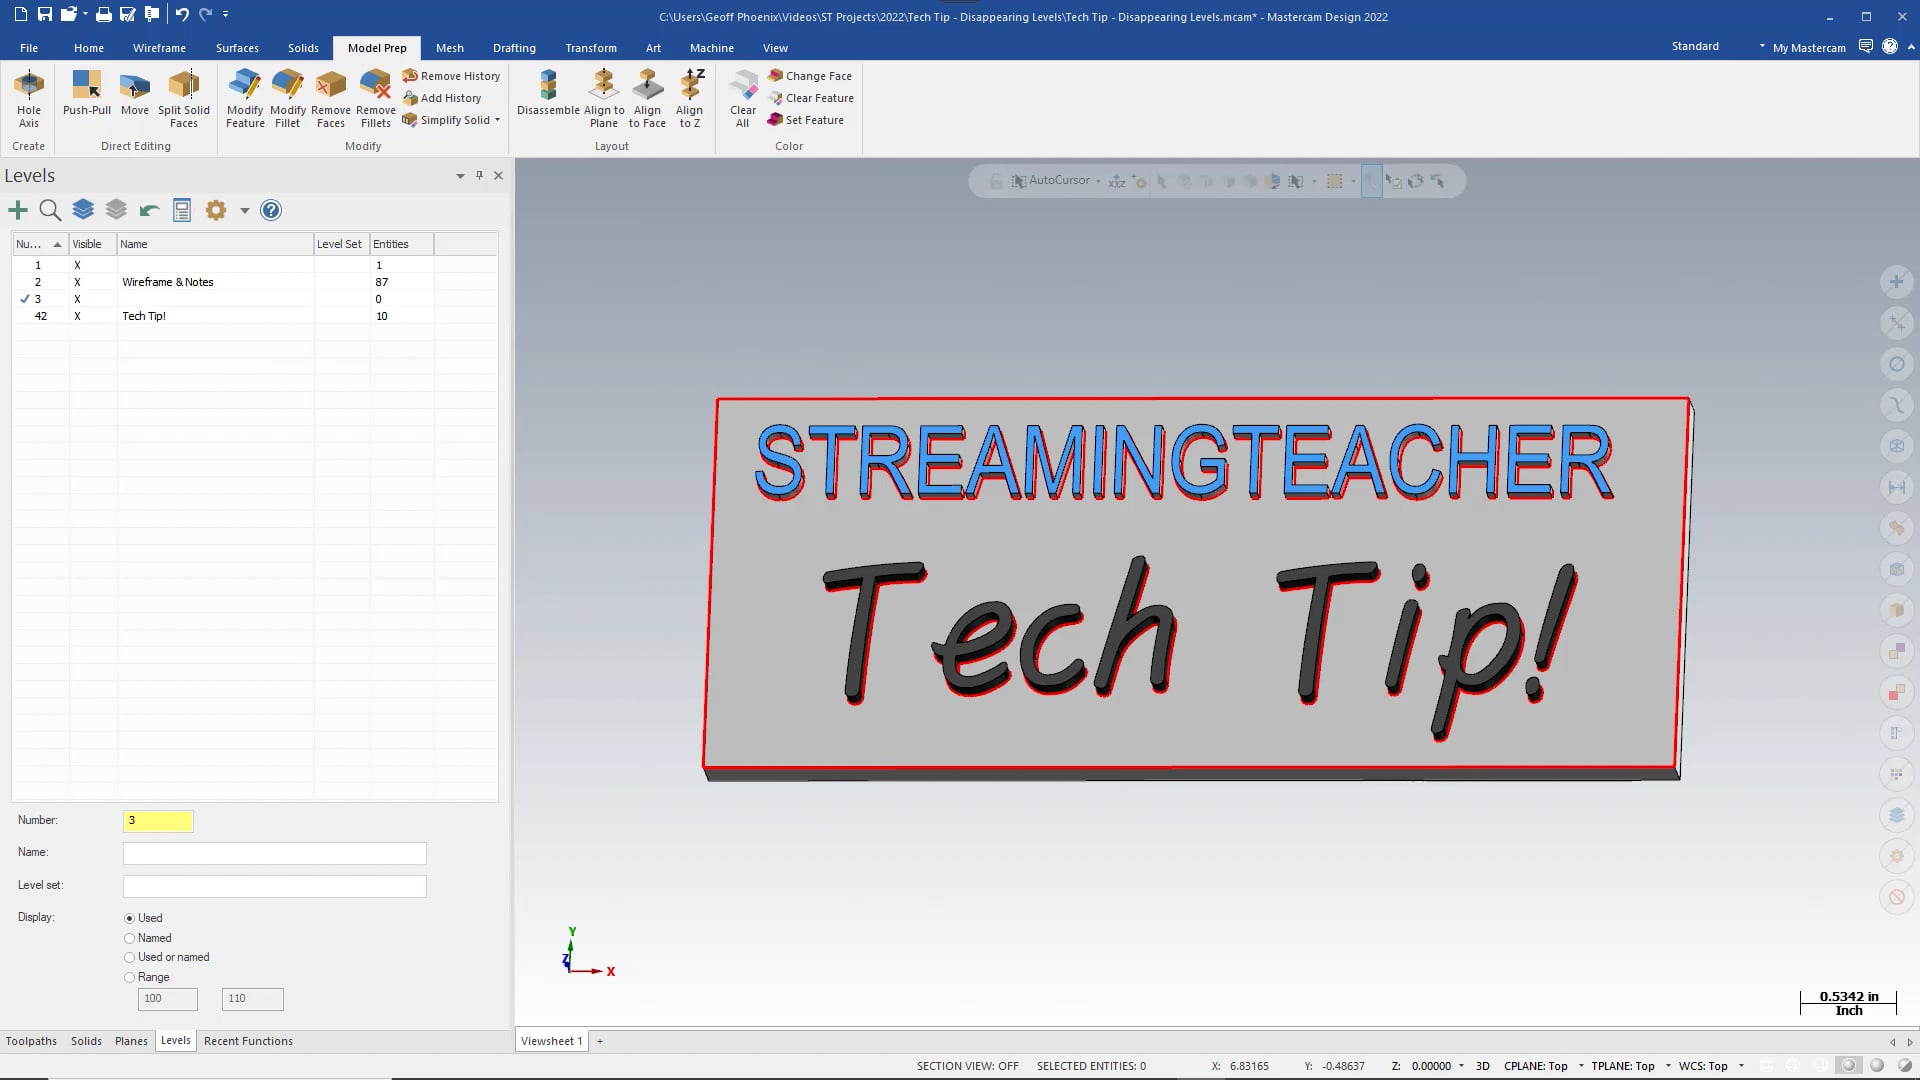Add a new level with plus icon
This screenshot has height=1080, width=1920.
(18, 210)
